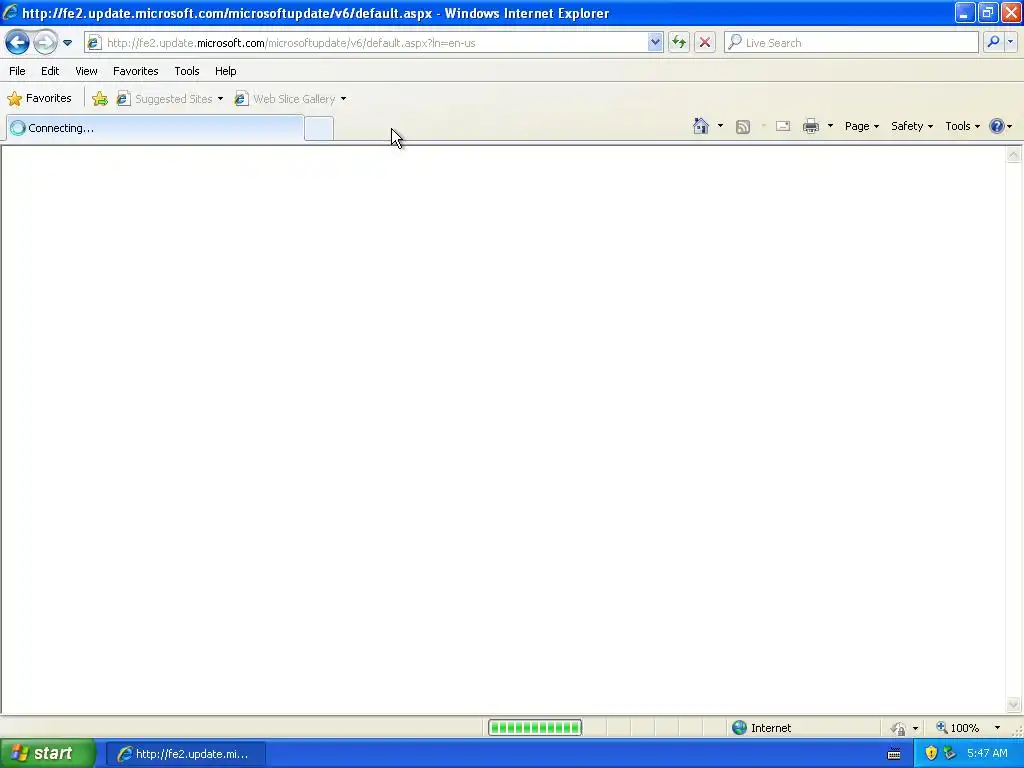This screenshot has height=768, width=1024.
Task: Open the Tools command bar menu
Action: point(963,126)
